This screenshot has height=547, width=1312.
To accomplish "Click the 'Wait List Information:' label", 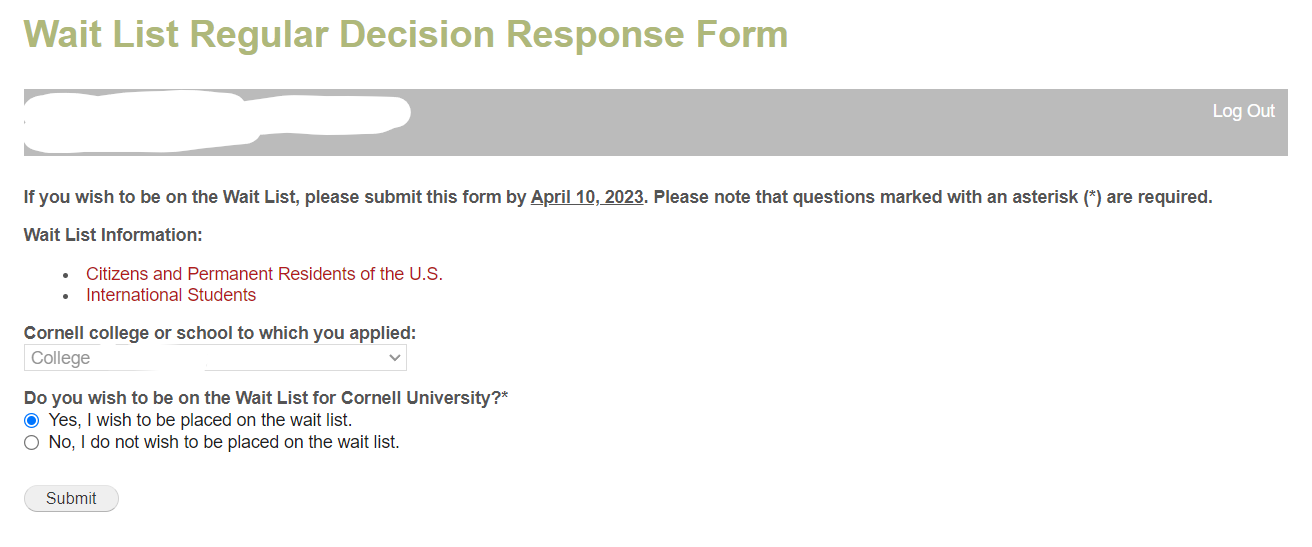I will click(x=113, y=235).
